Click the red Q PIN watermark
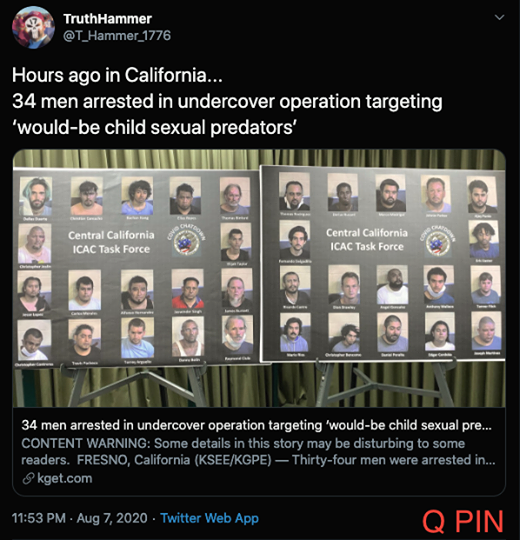This screenshot has width=520, height=540. pyautogui.click(x=463, y=521)
